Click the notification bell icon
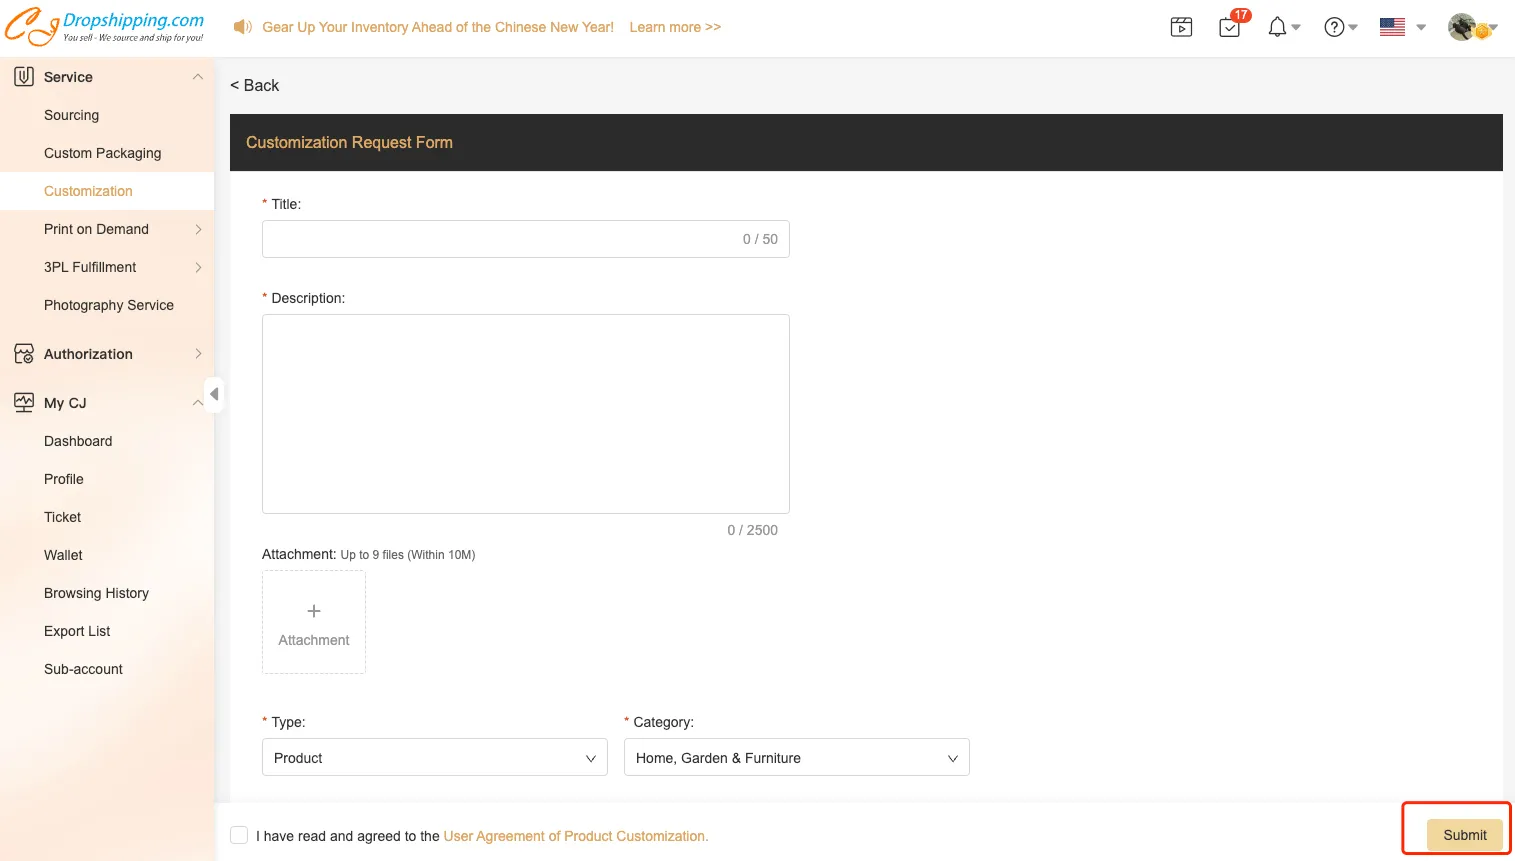 tap(1277, 27)
